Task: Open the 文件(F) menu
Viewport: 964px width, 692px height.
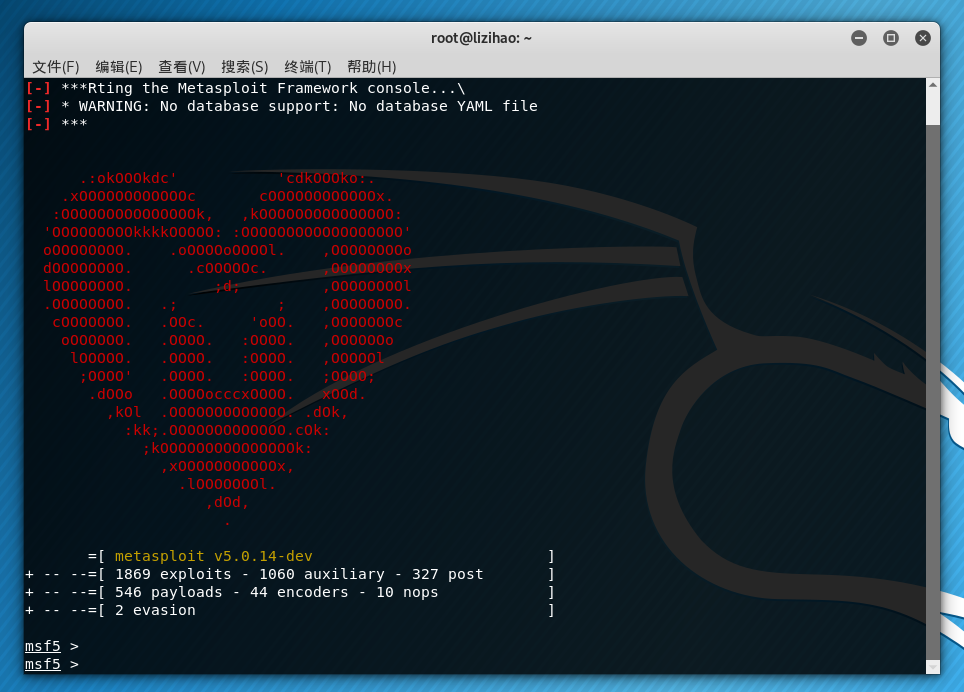Action: (55, 66)
